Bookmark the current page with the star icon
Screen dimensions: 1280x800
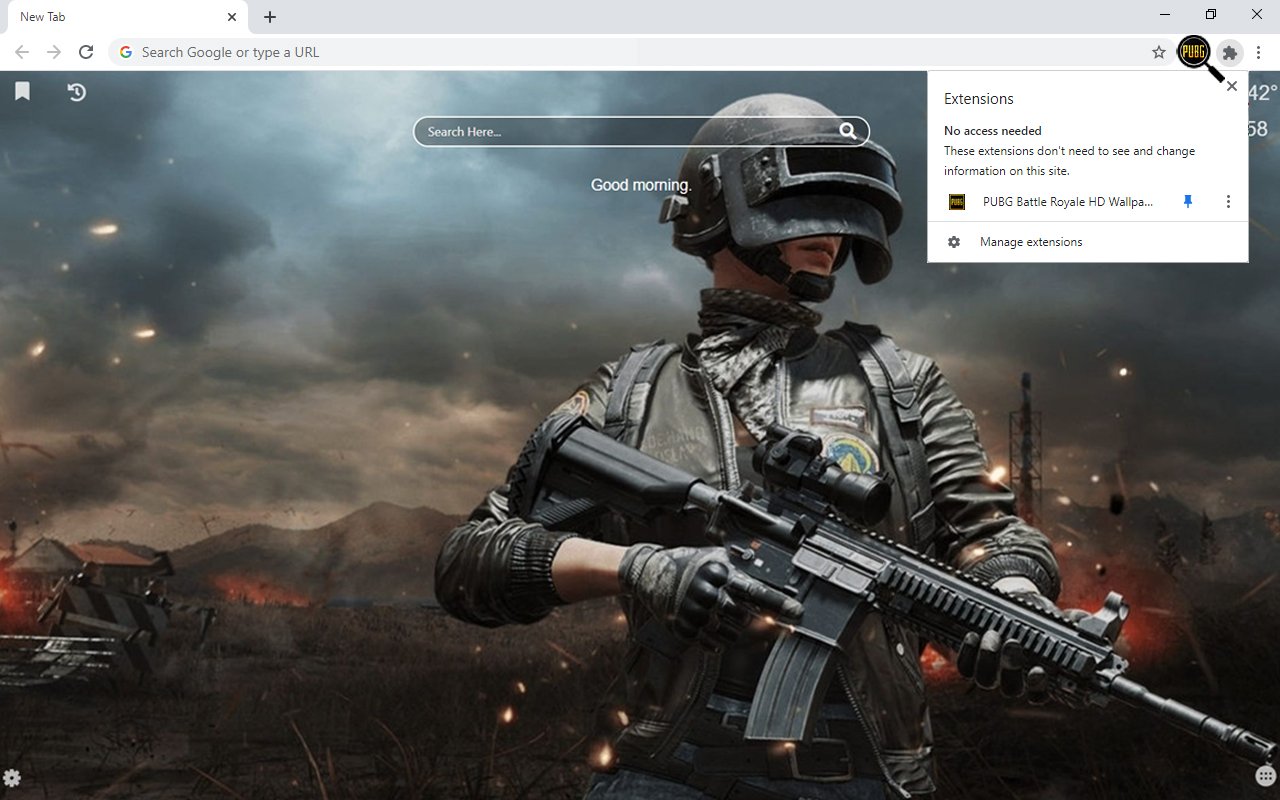pos(1157,52)
